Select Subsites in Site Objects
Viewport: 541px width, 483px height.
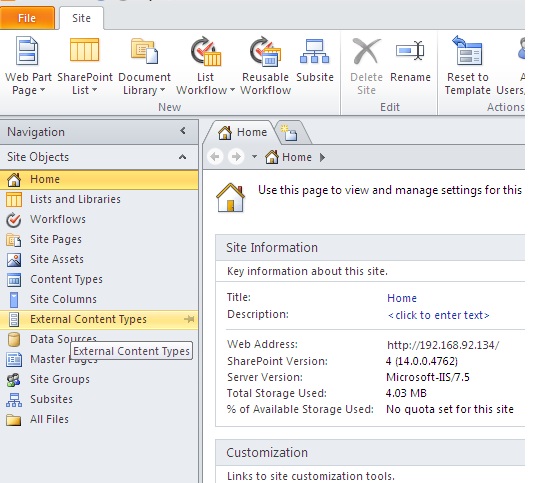(99, 400)
